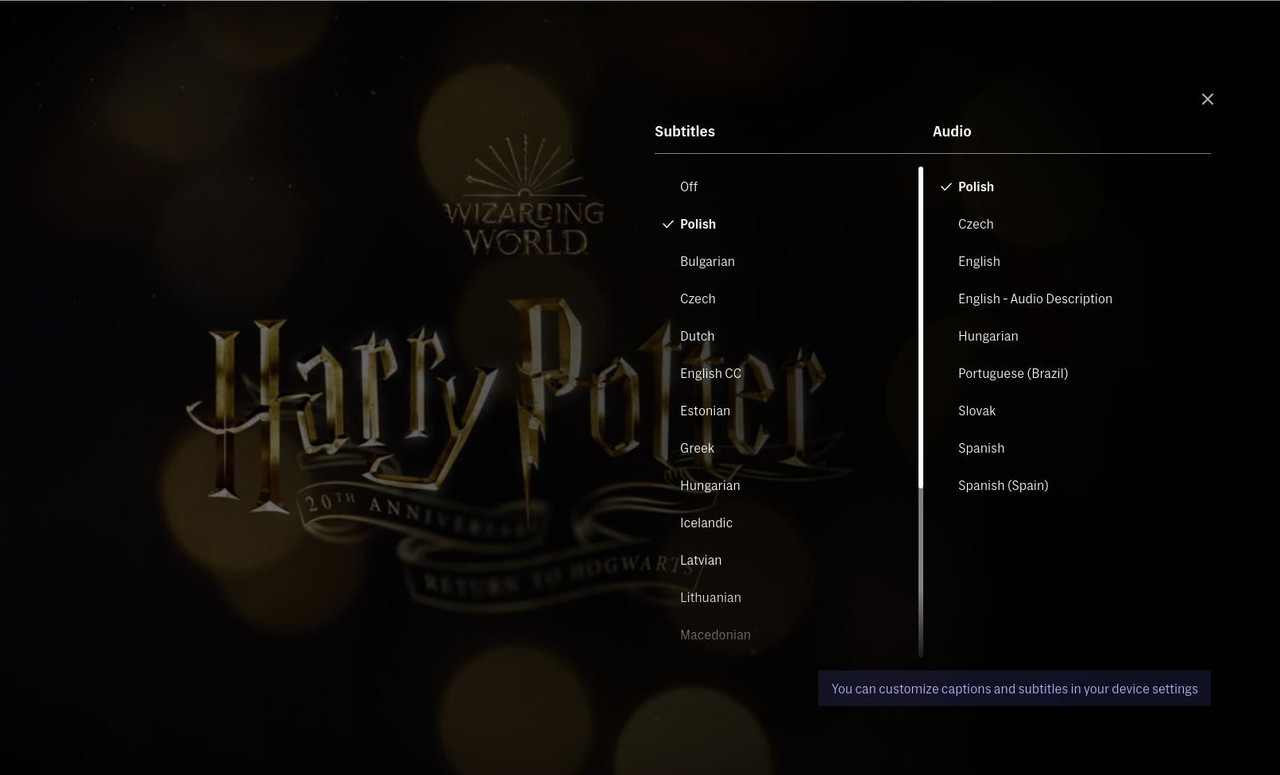Close the subtitles and audio panel

1207,99
